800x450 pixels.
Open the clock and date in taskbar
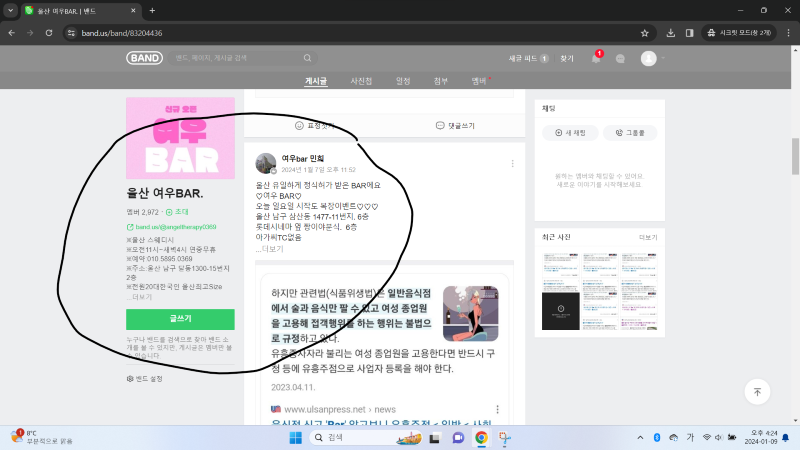(760, 437)
